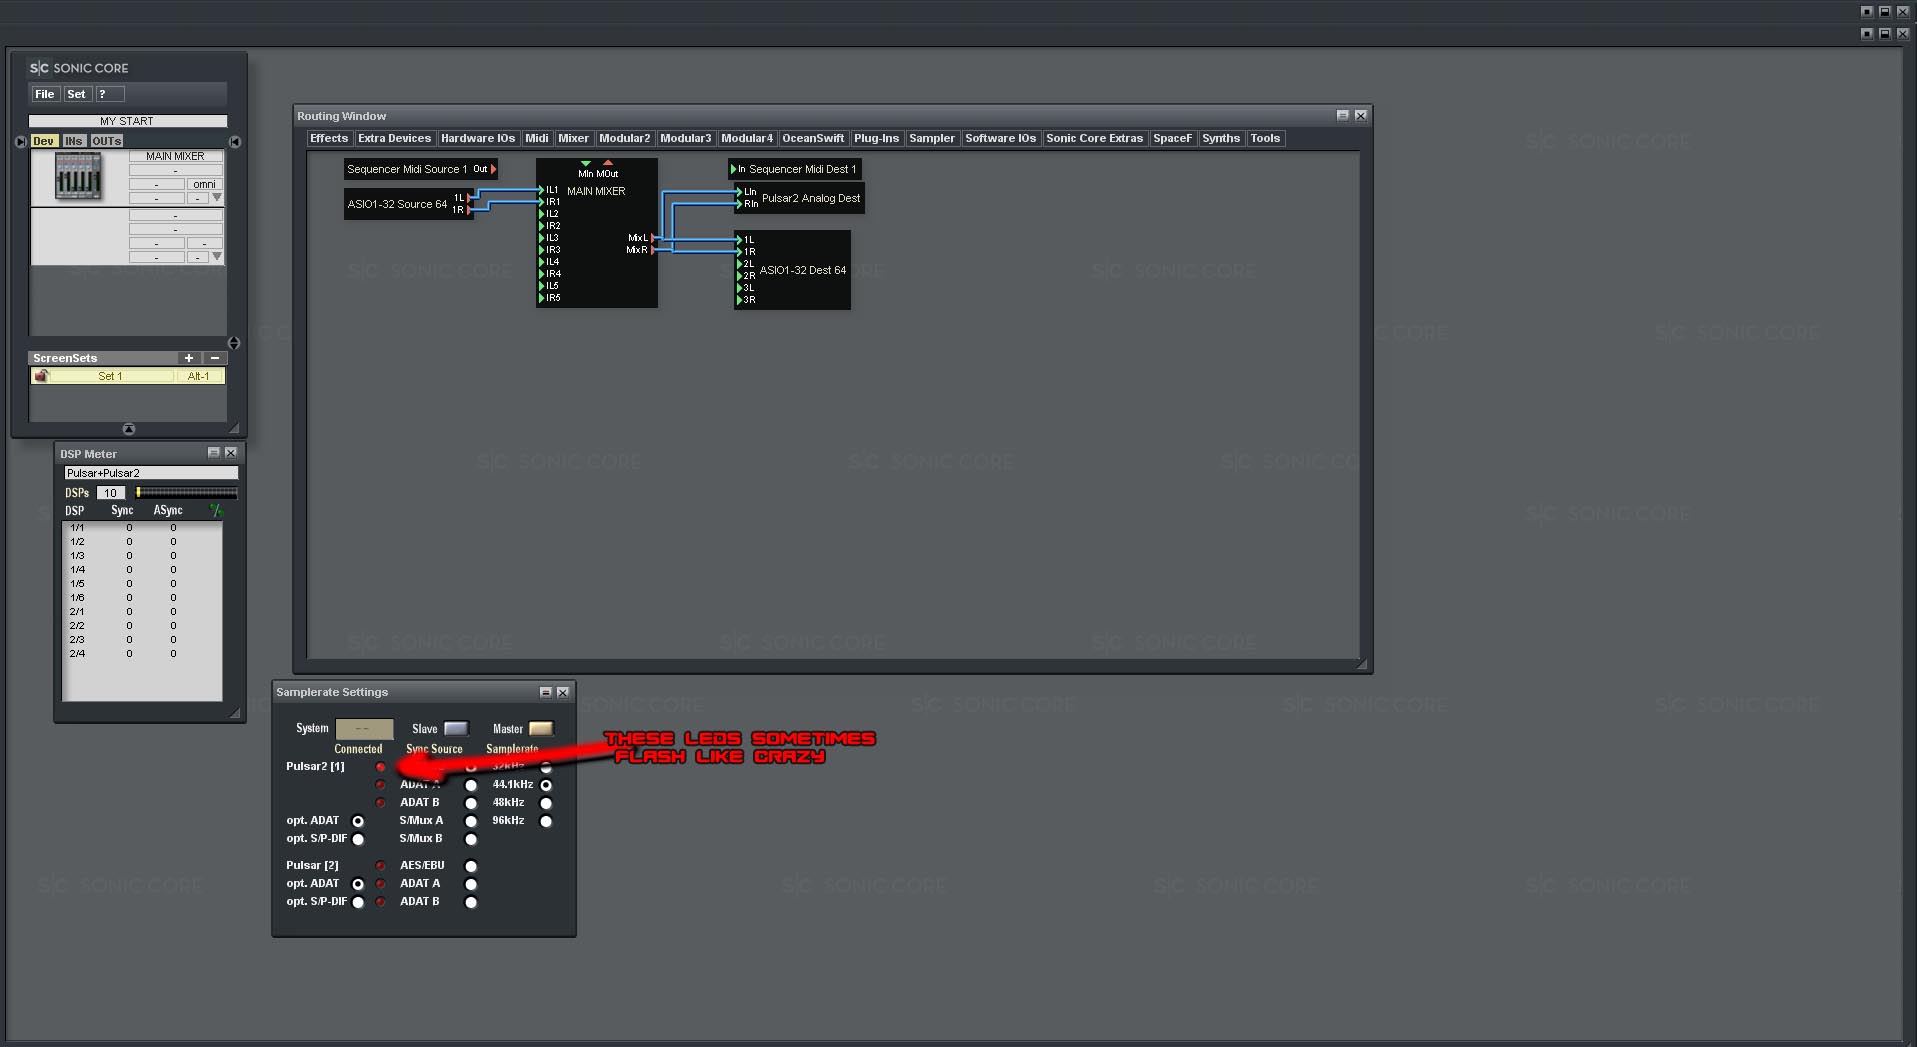
Task: Click the Rin port on Pulsar2 Analog Dest
Action: (740, 204)
